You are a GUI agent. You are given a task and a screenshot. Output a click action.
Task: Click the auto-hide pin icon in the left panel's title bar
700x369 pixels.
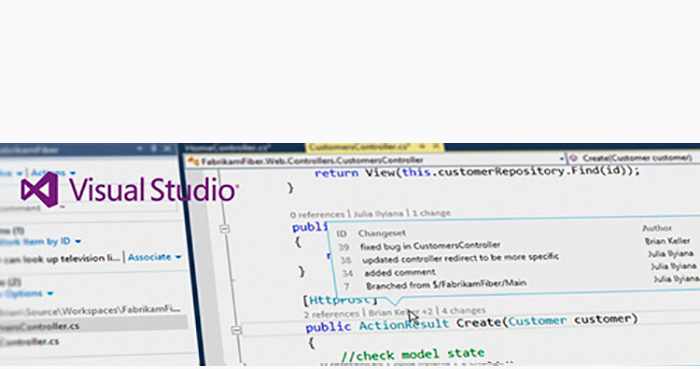click(154, 148)
